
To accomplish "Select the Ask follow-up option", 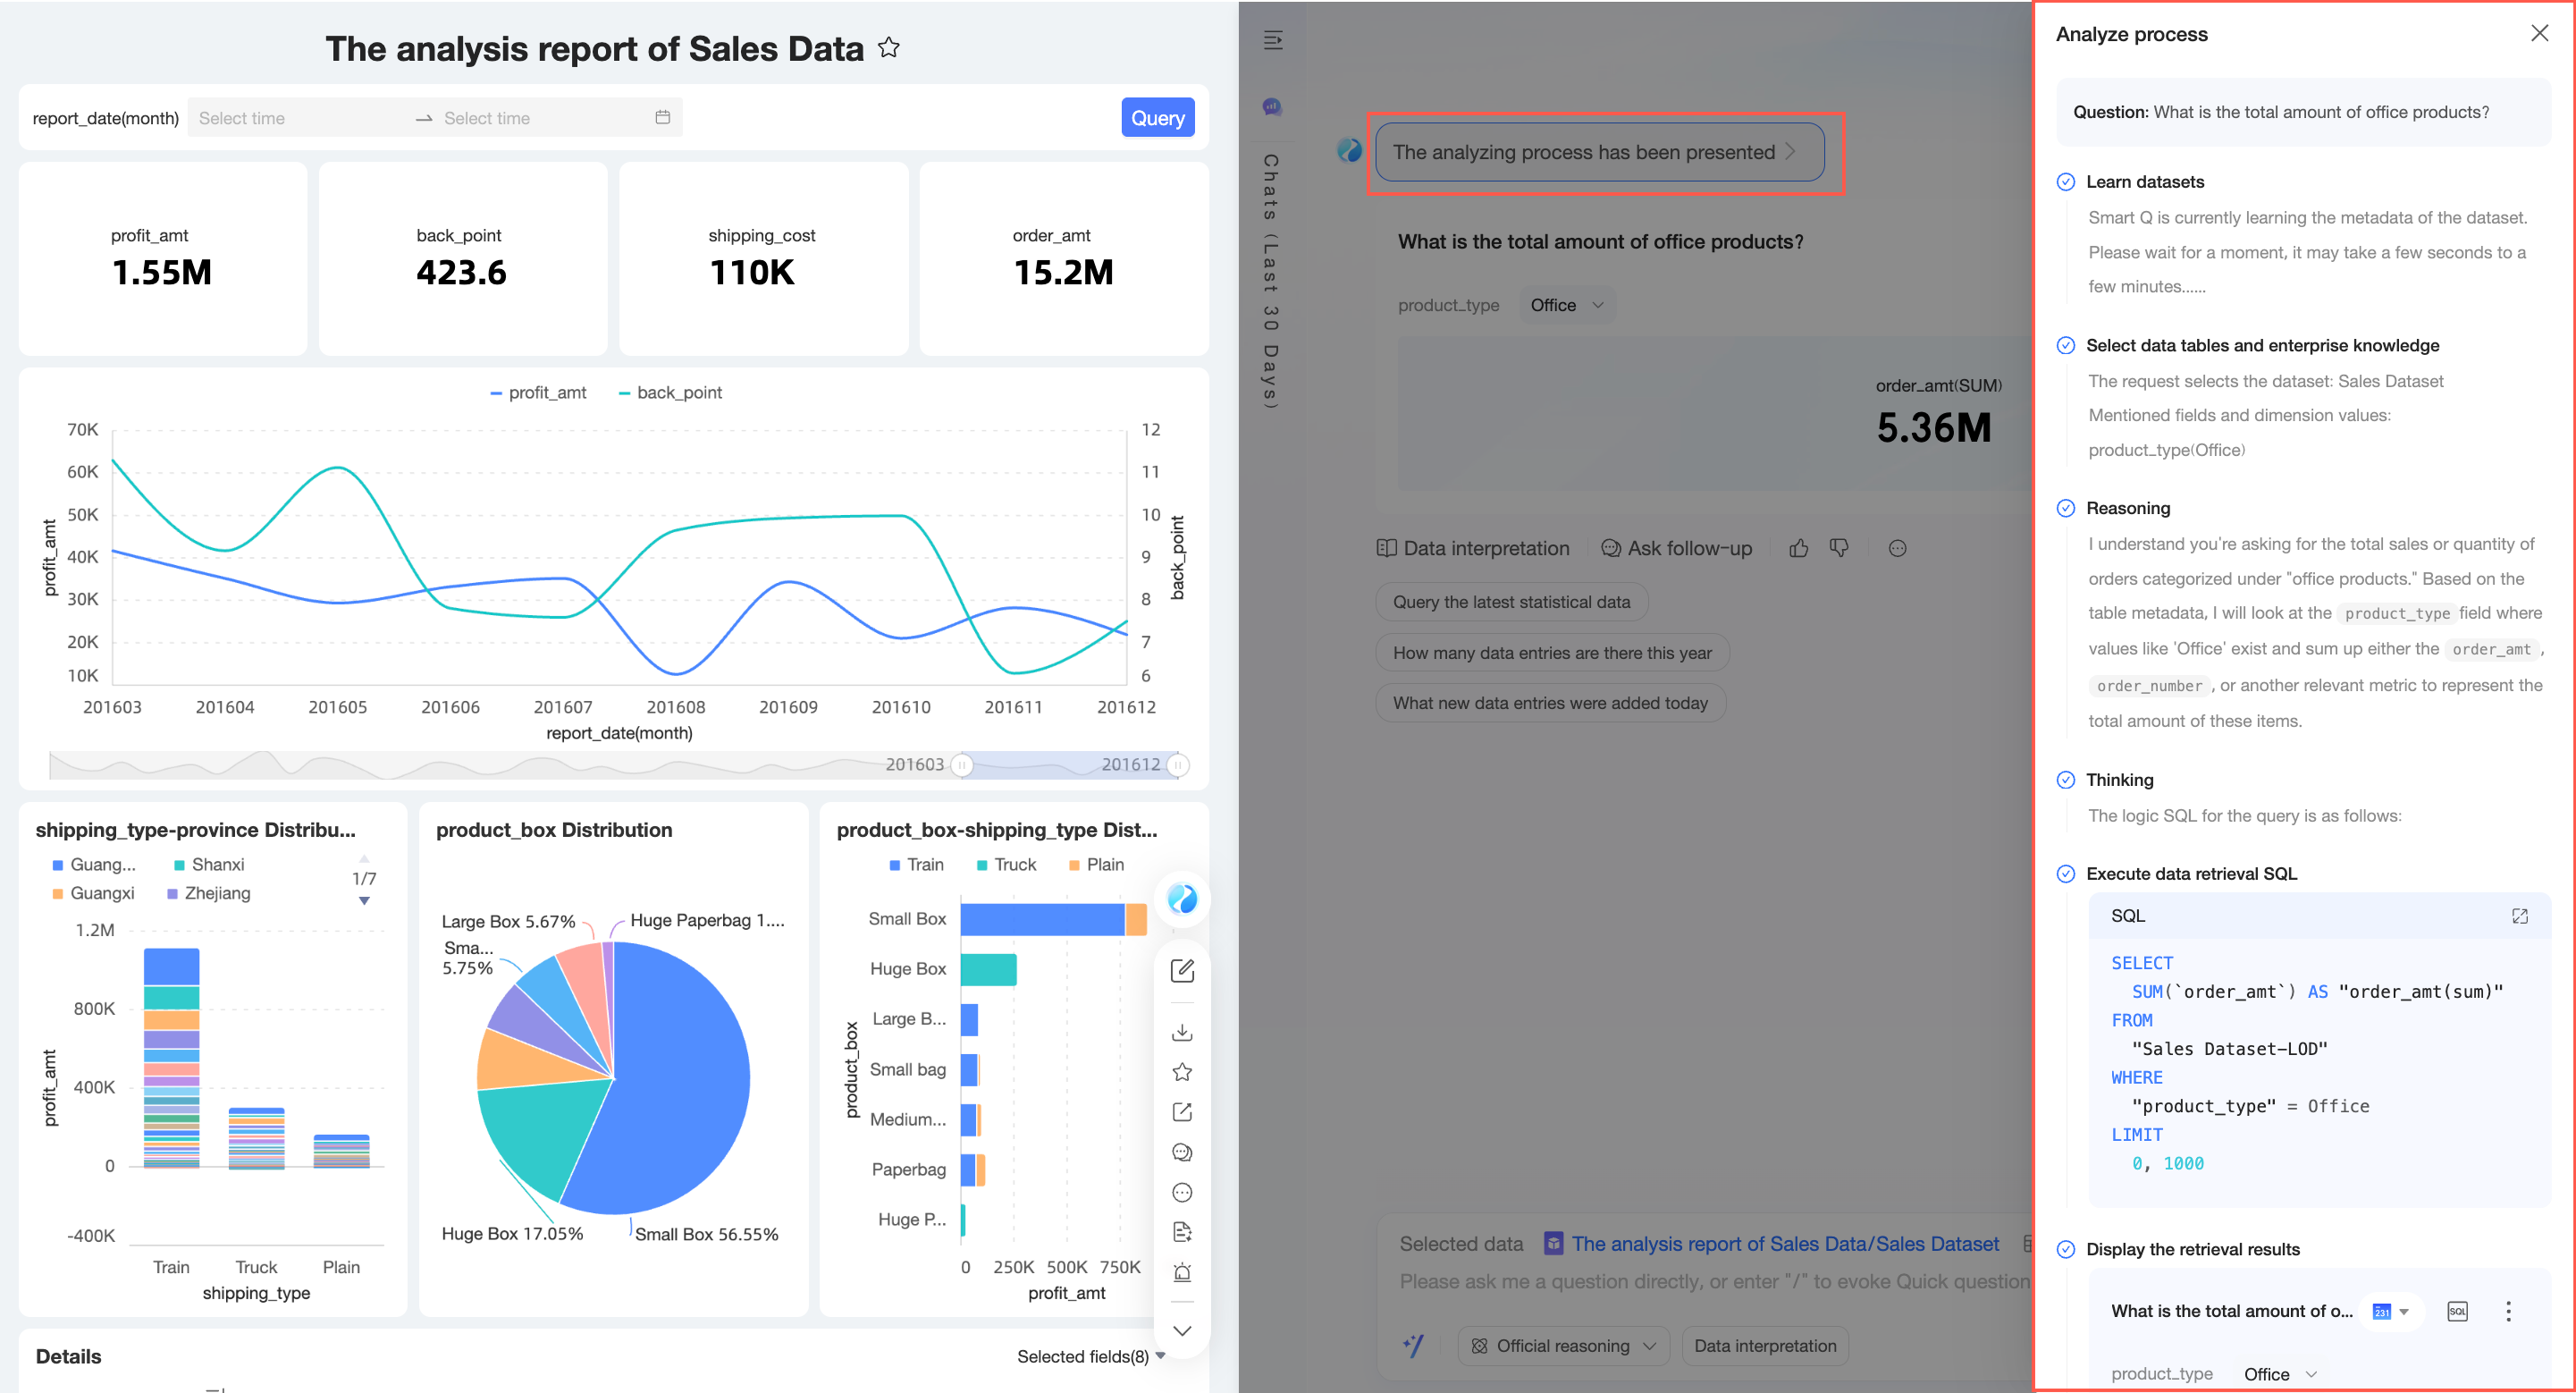I will pyautogui.click(x=1677, y=548).
